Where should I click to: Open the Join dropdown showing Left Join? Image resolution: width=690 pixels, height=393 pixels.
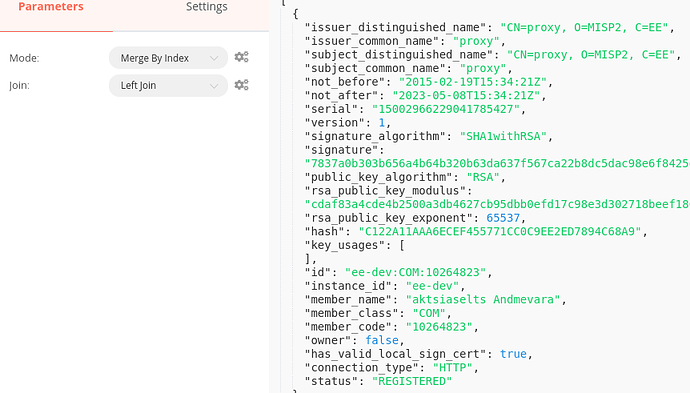pyautogui.click(x=168, y=85)
